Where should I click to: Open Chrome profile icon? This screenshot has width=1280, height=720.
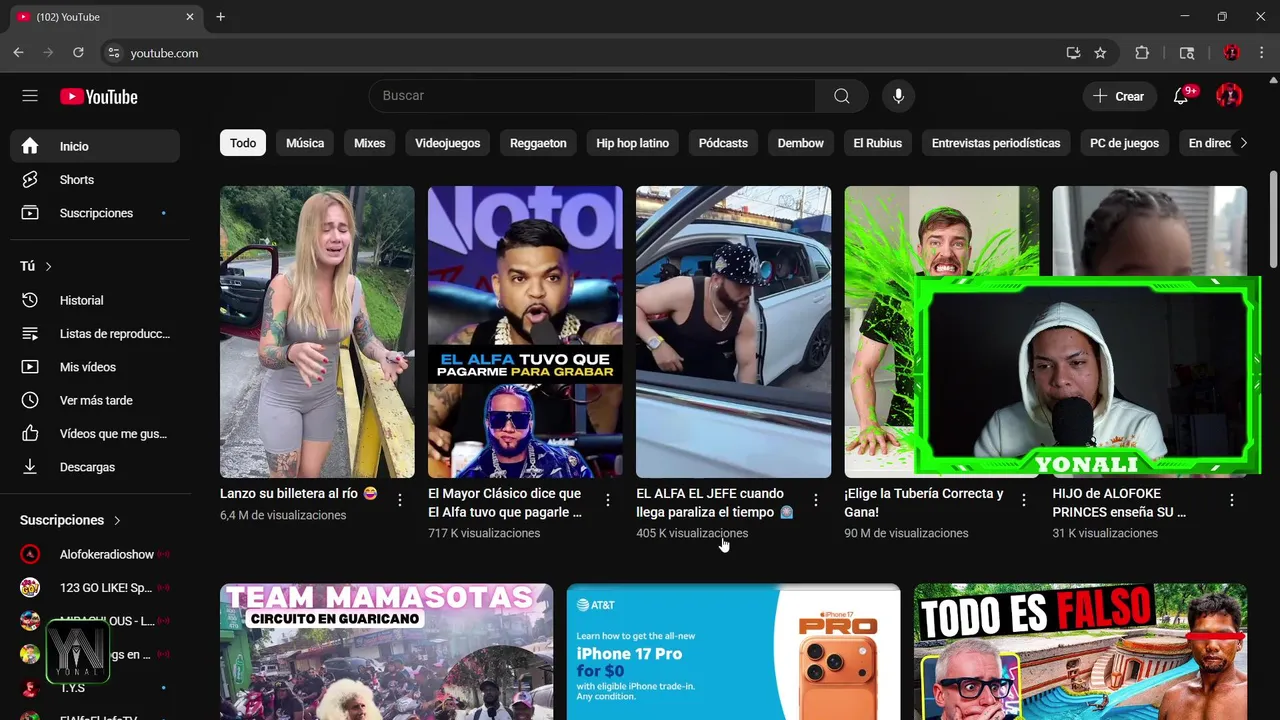pyautogui.click(x=1231, y=53)
